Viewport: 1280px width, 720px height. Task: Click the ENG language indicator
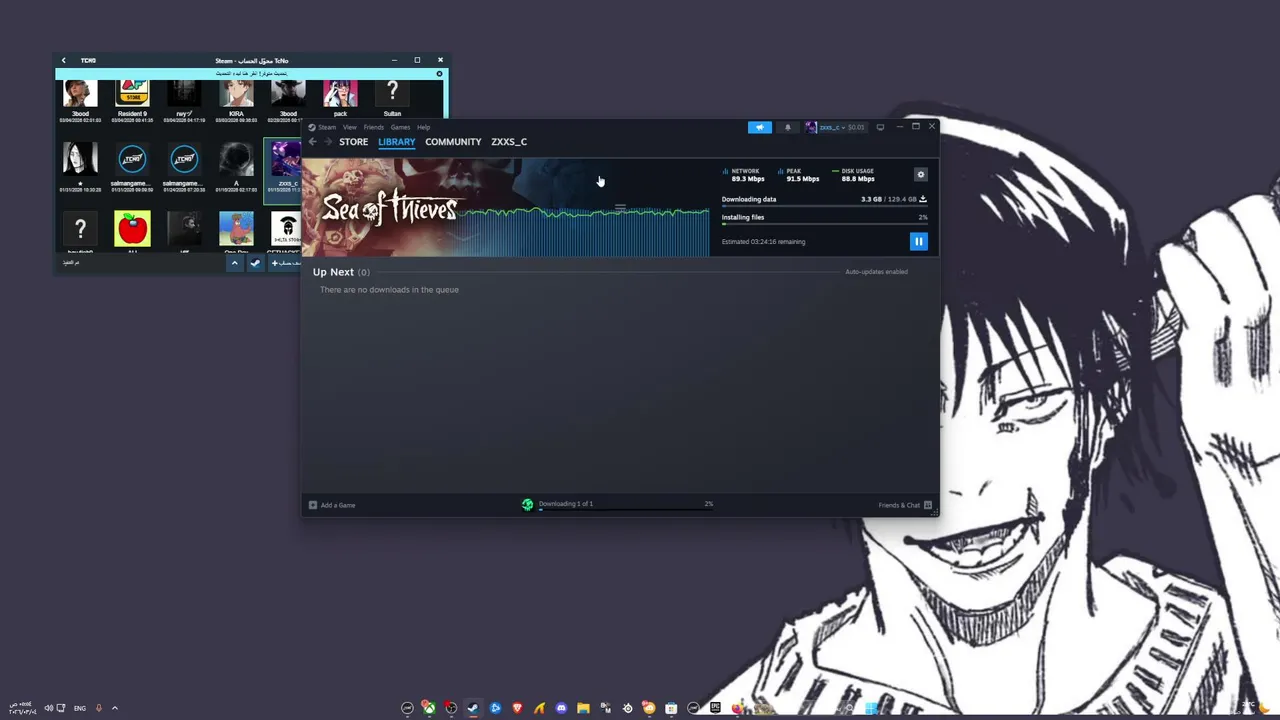point(80,708)
